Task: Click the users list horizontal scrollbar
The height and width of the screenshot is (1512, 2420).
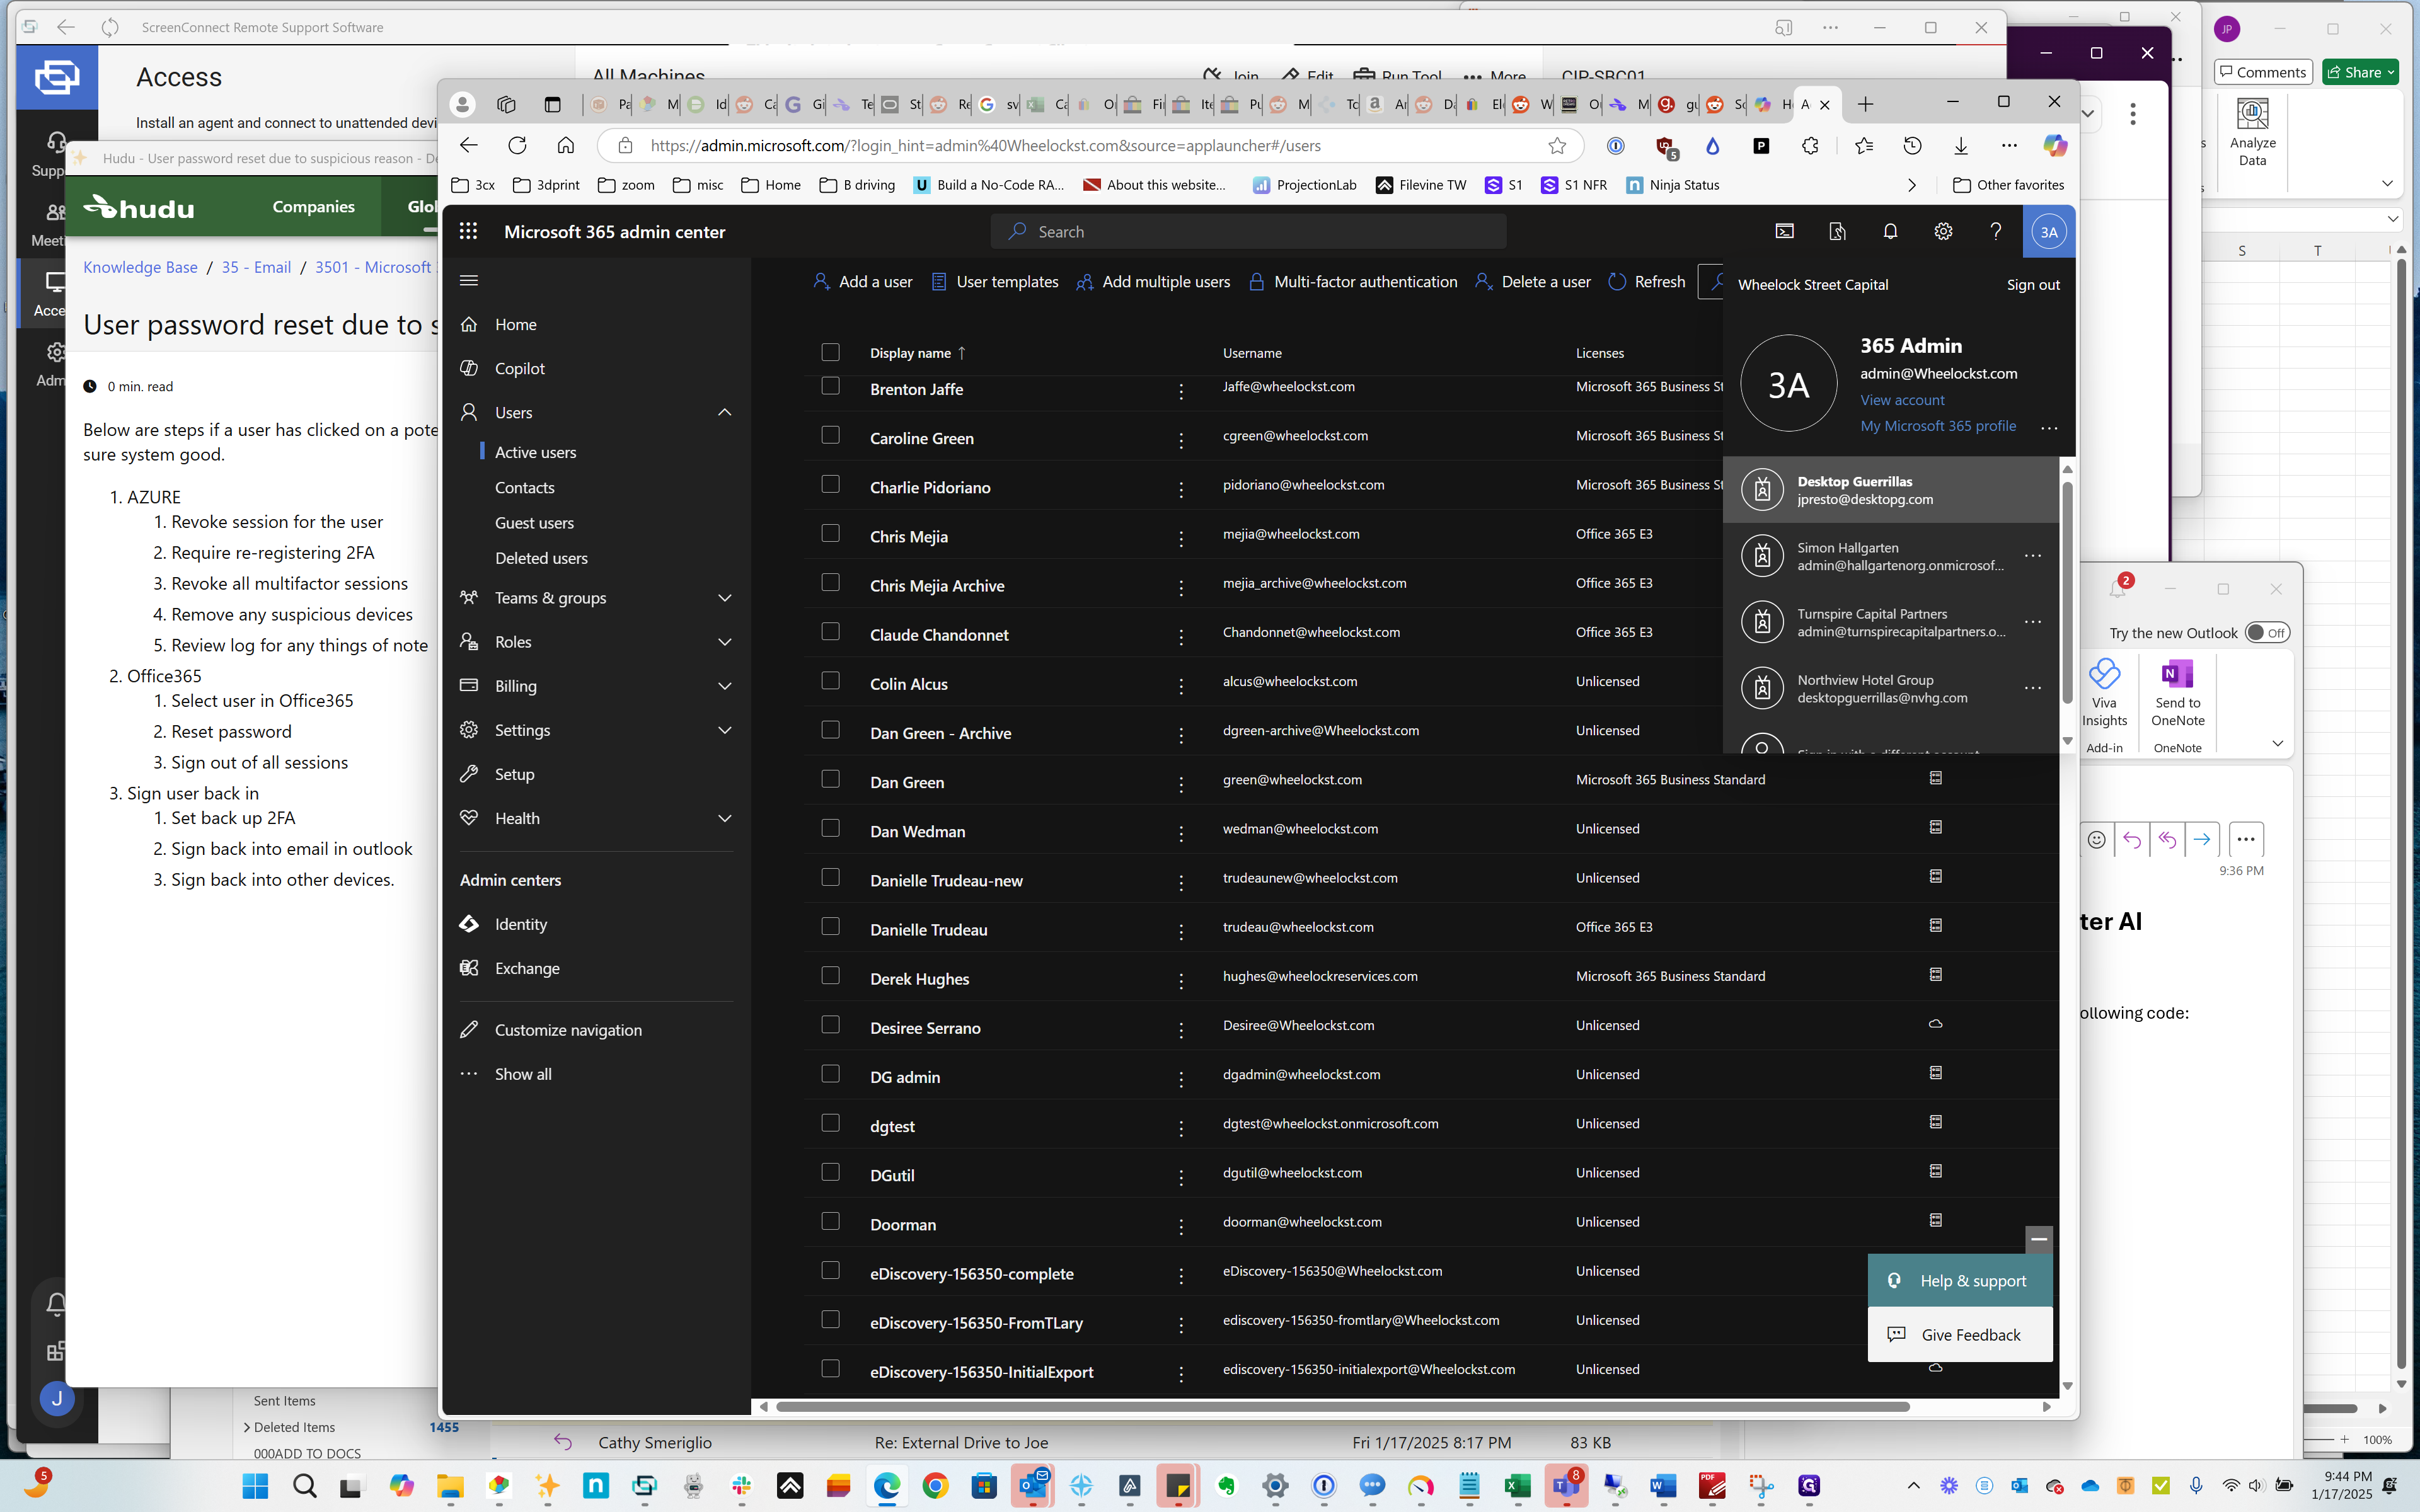Action: pyautogui.click(x=1342, y=1407)
